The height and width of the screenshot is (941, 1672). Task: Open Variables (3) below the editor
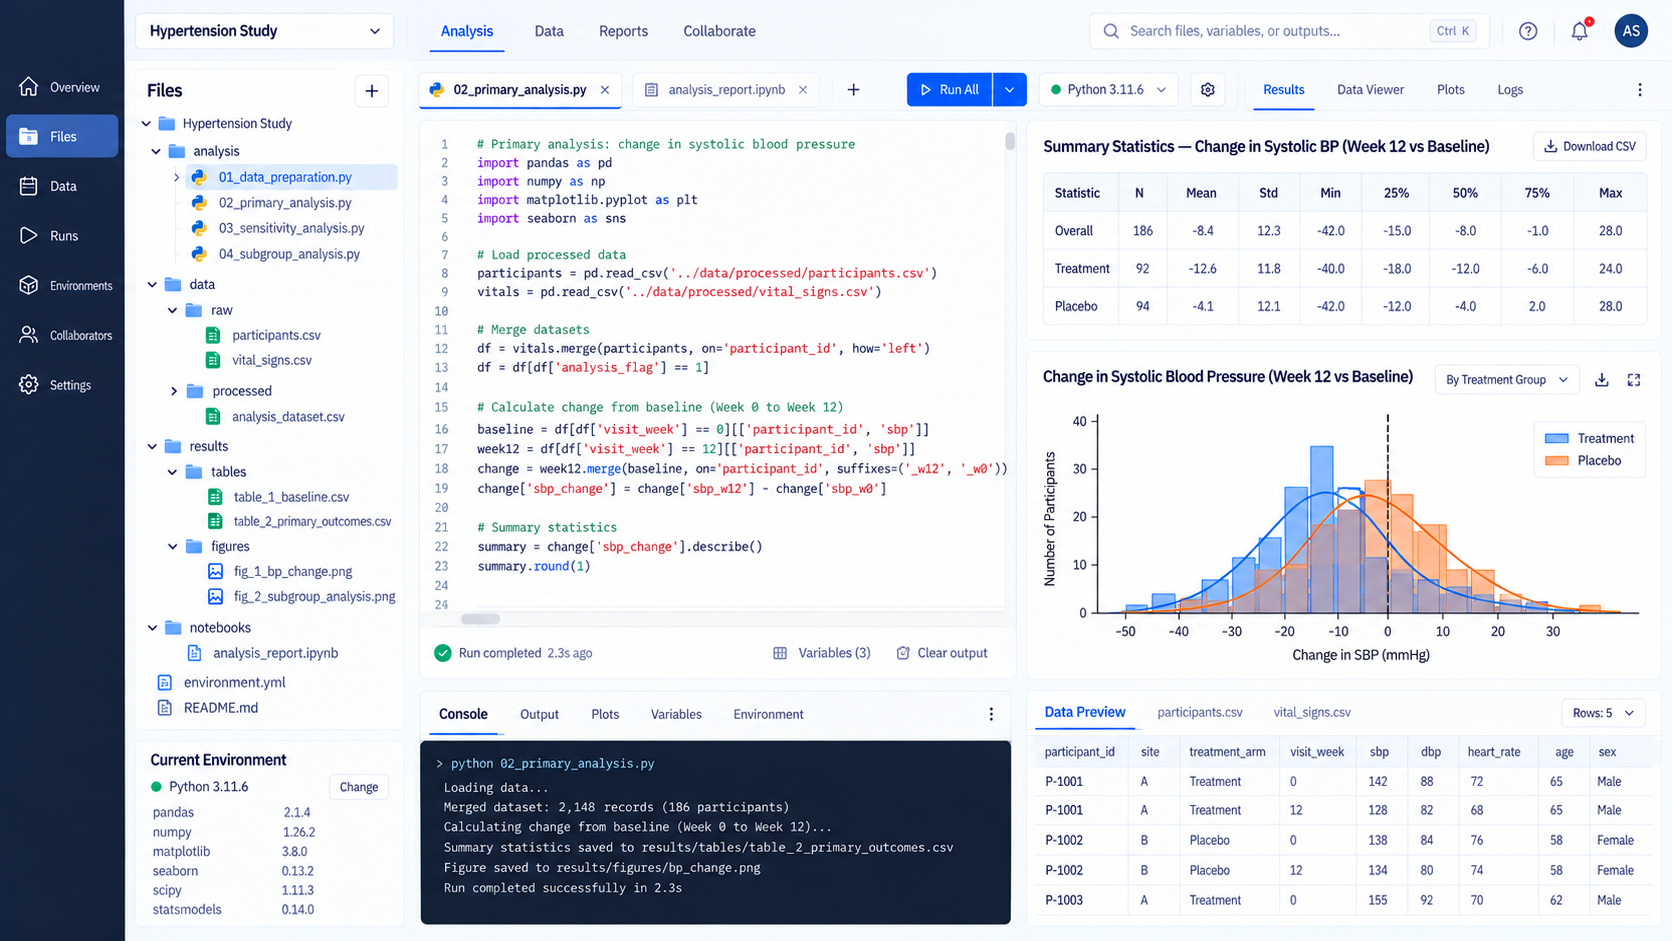click(x=822, y=653)
